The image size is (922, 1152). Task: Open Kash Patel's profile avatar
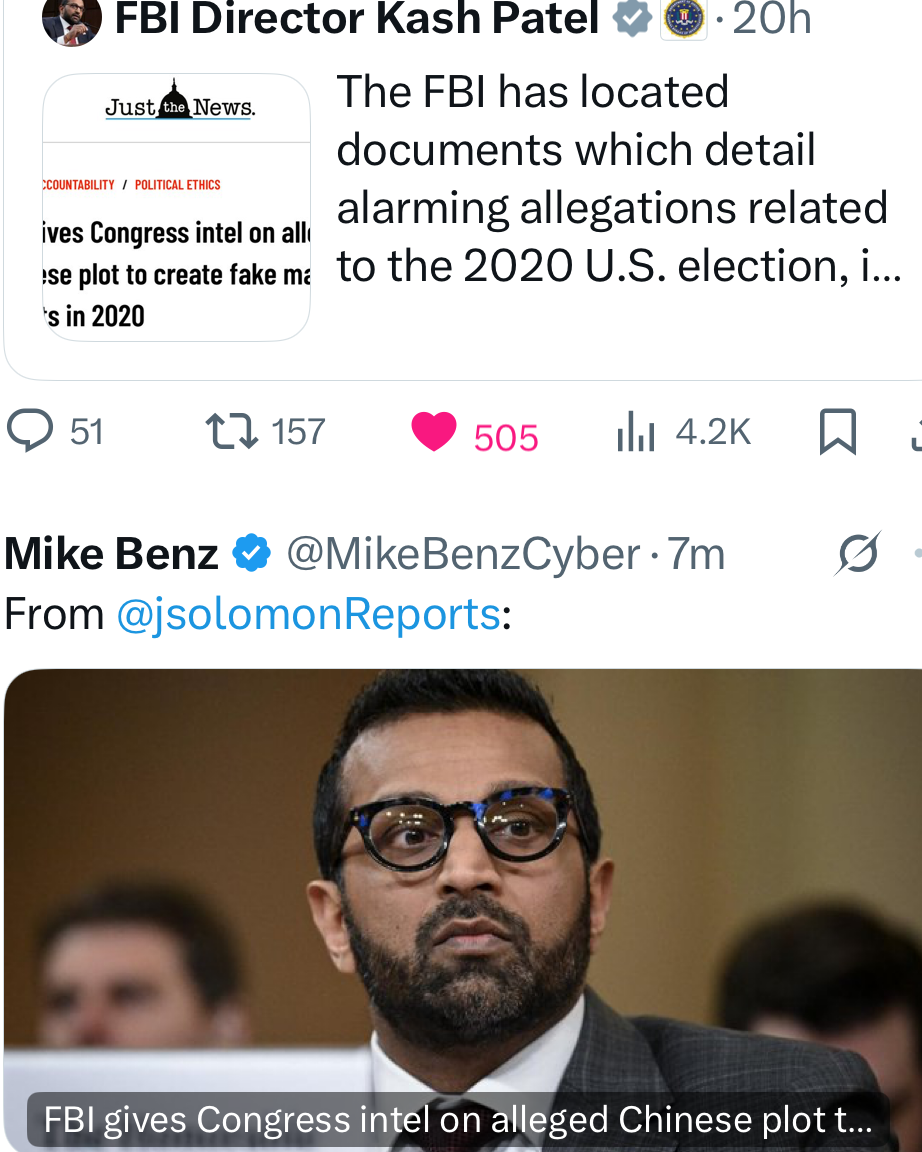pos(71,20)
